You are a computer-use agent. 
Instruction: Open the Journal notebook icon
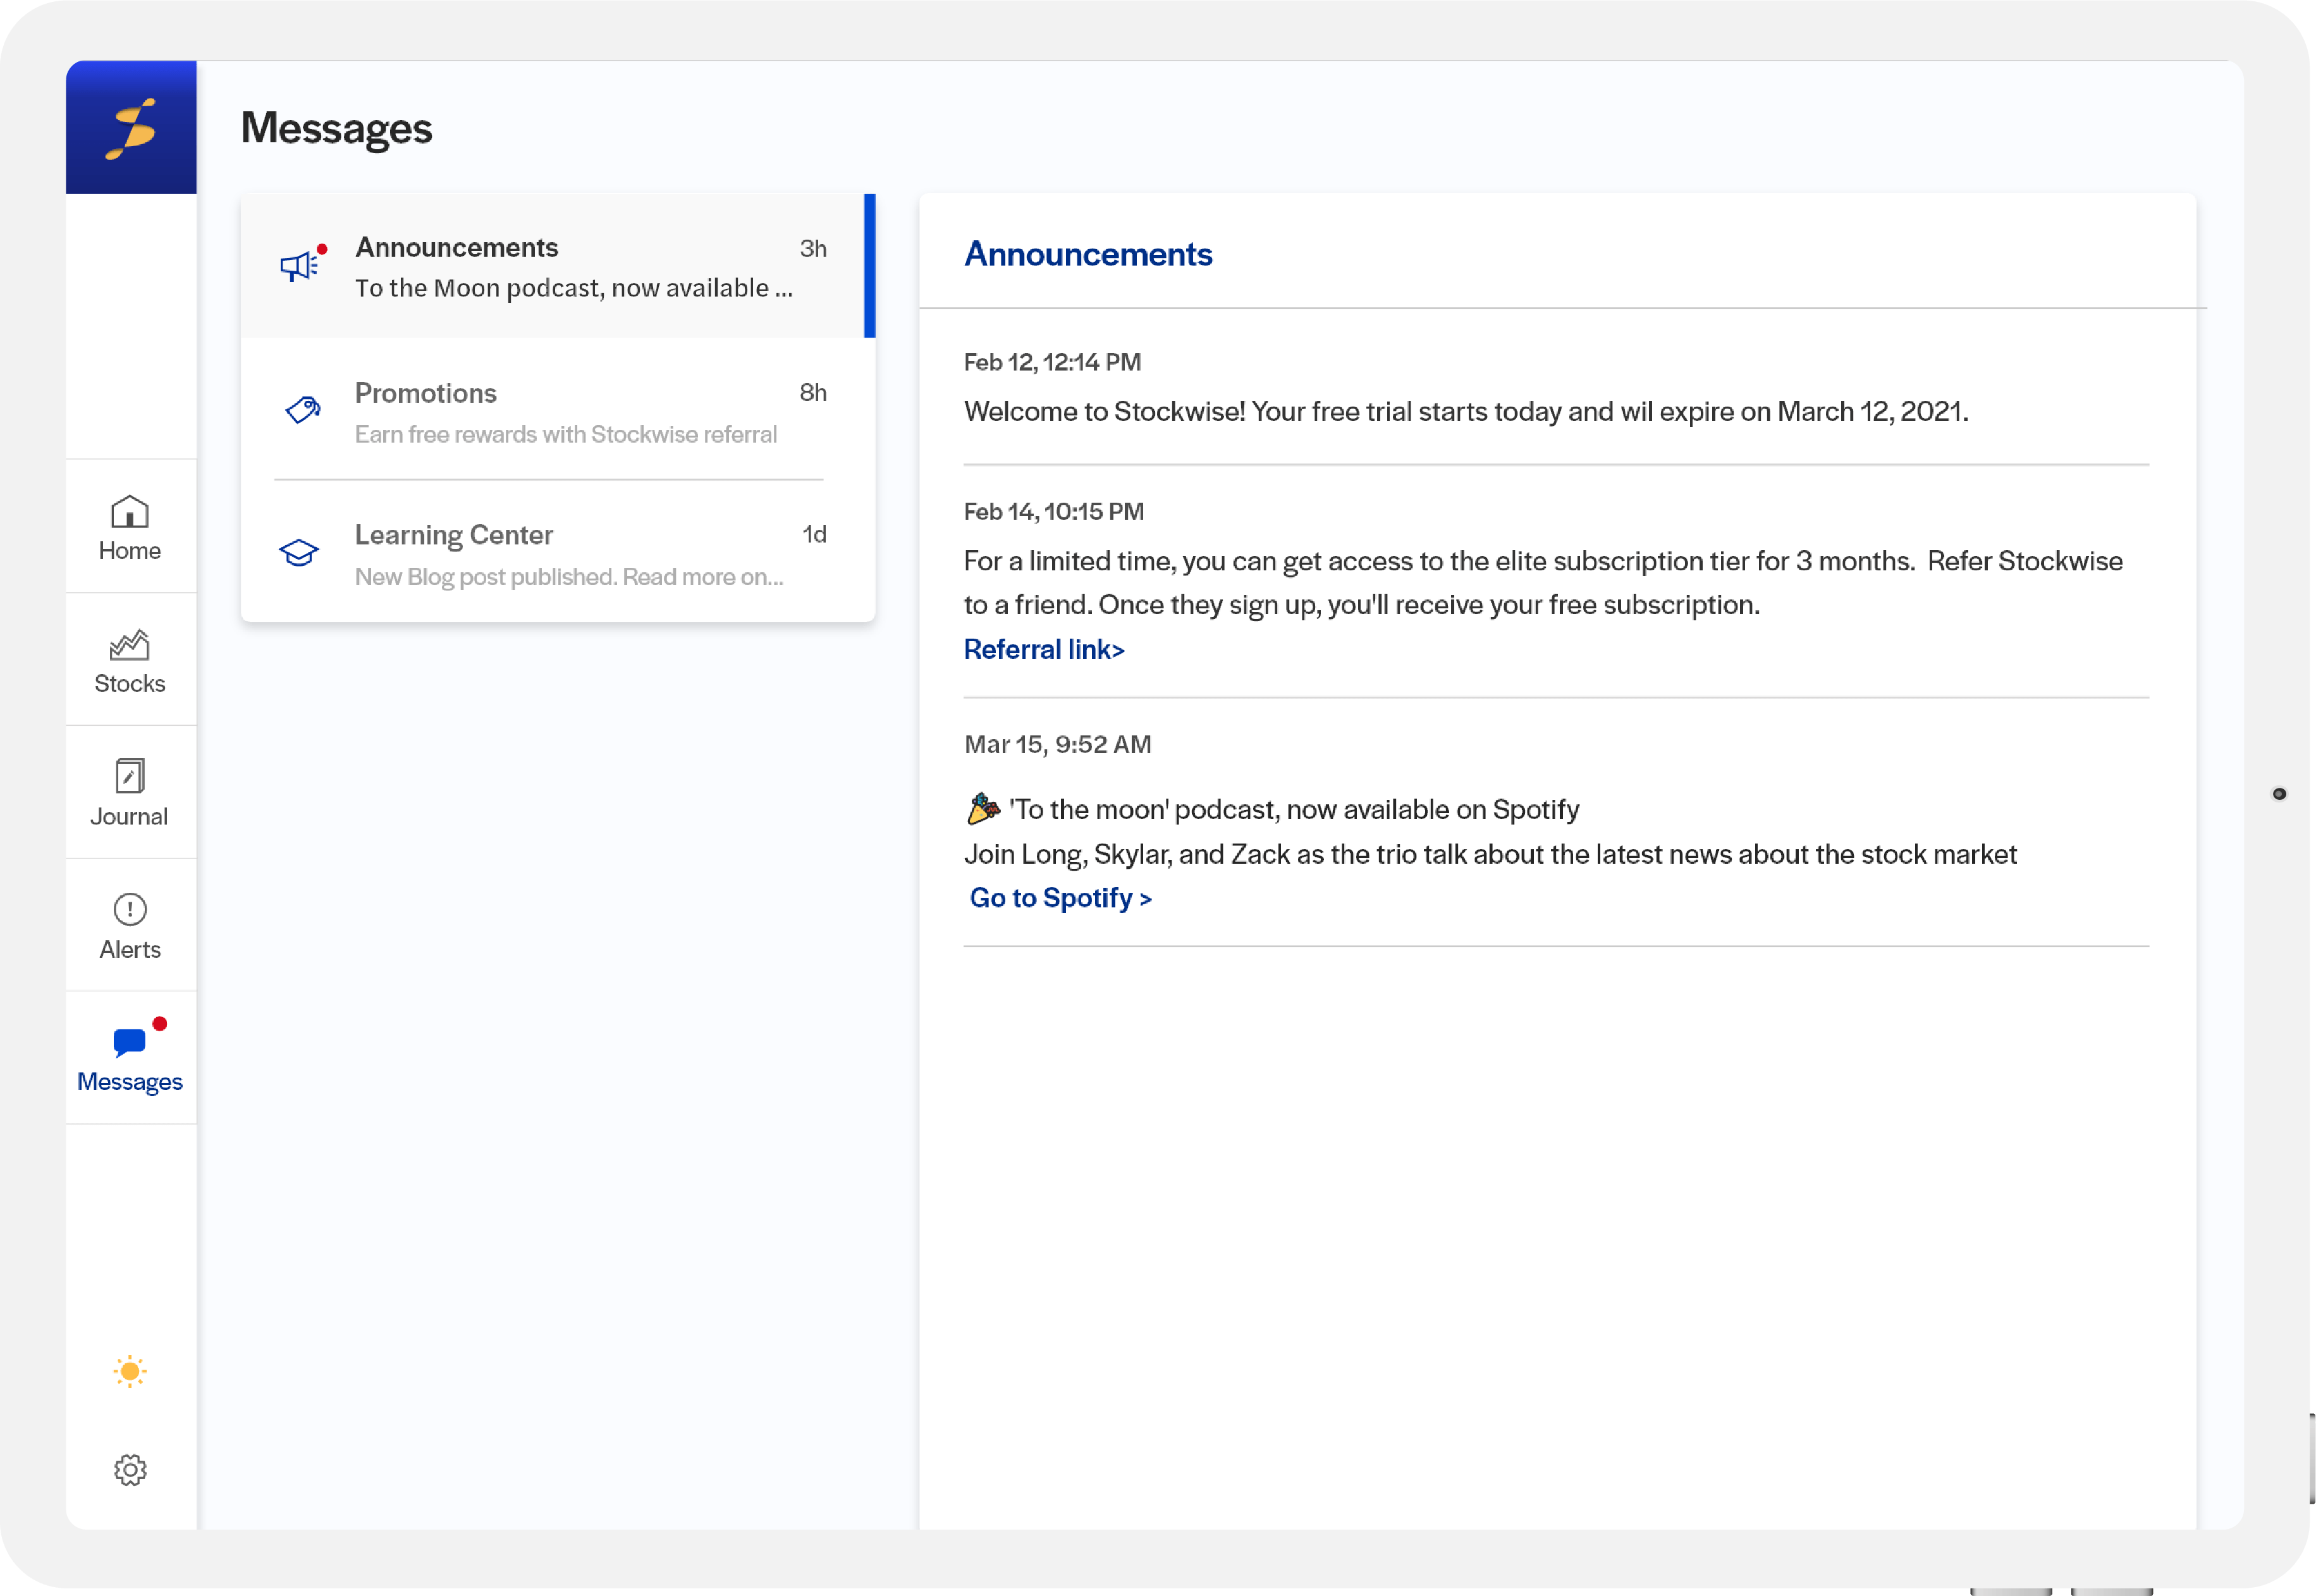click(130, 776)
